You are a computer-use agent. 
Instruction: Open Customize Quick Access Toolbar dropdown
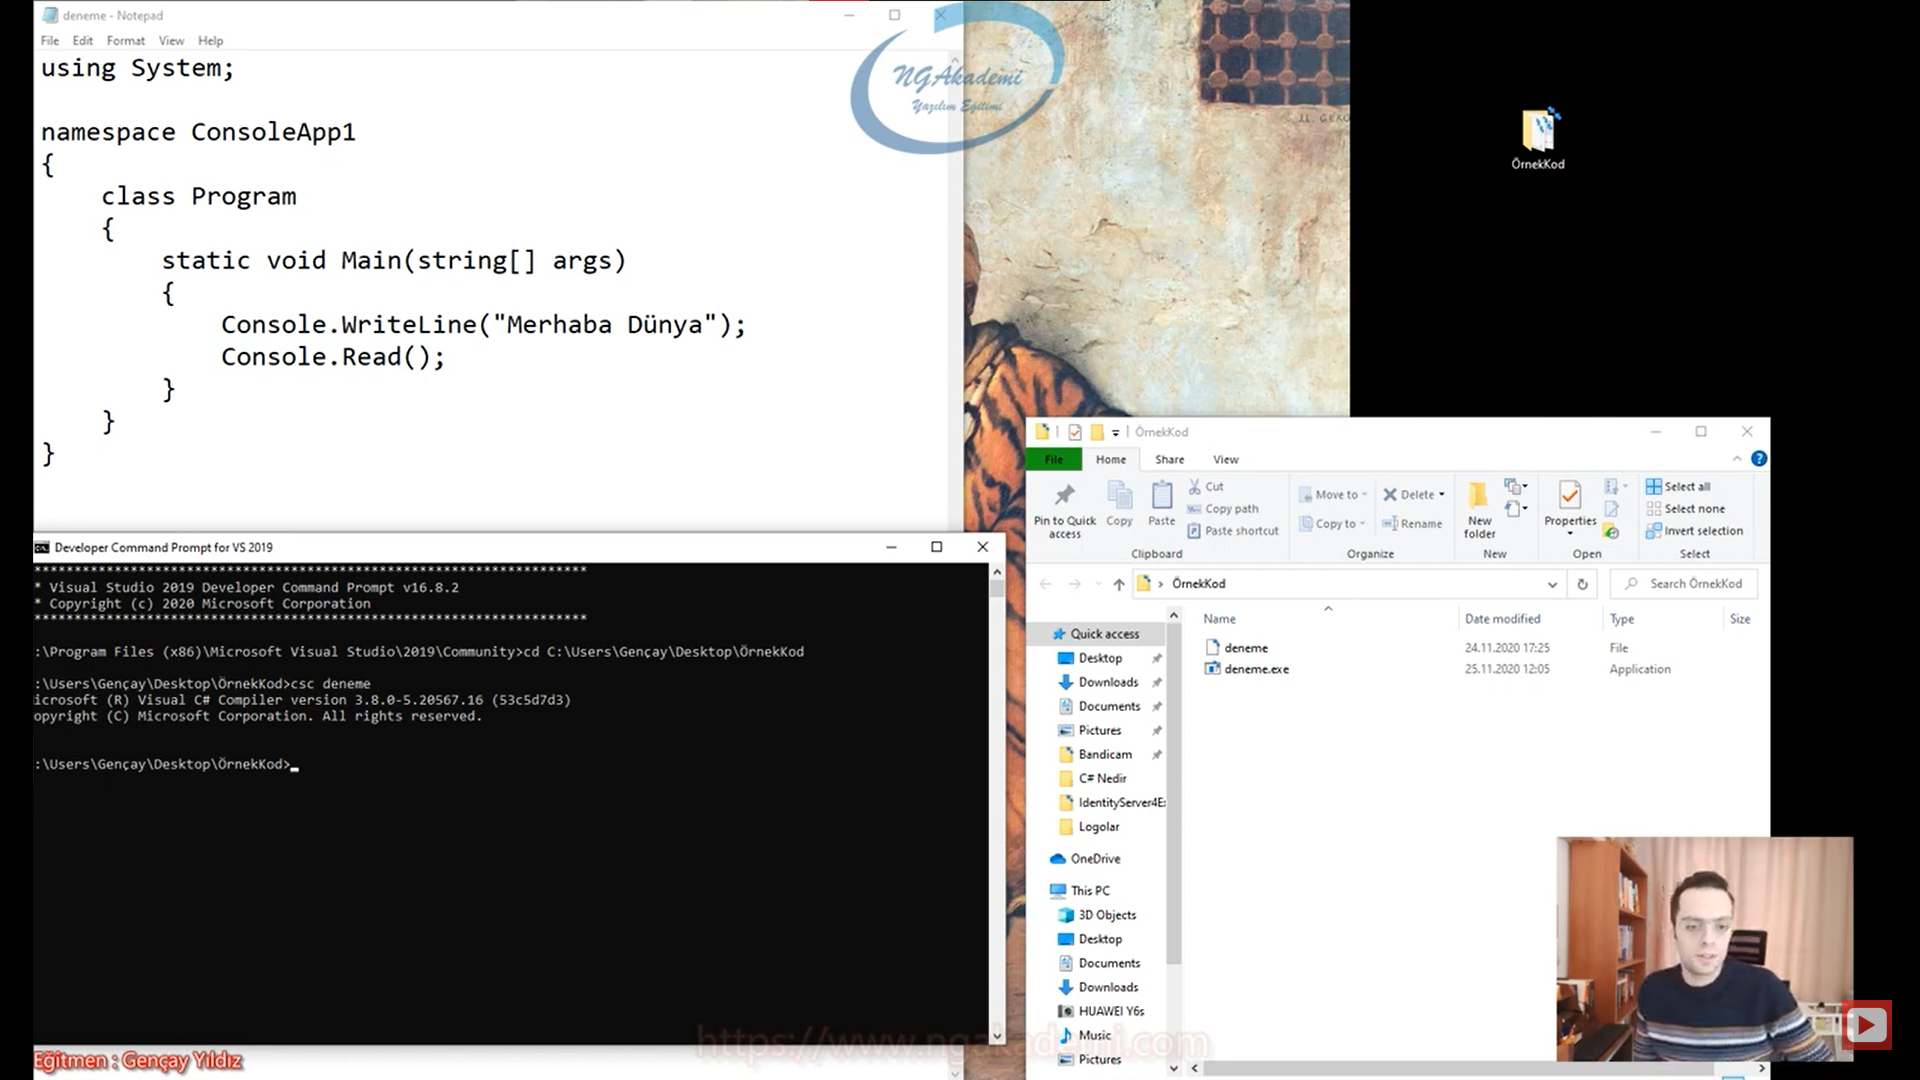[x=1115, y=432]
